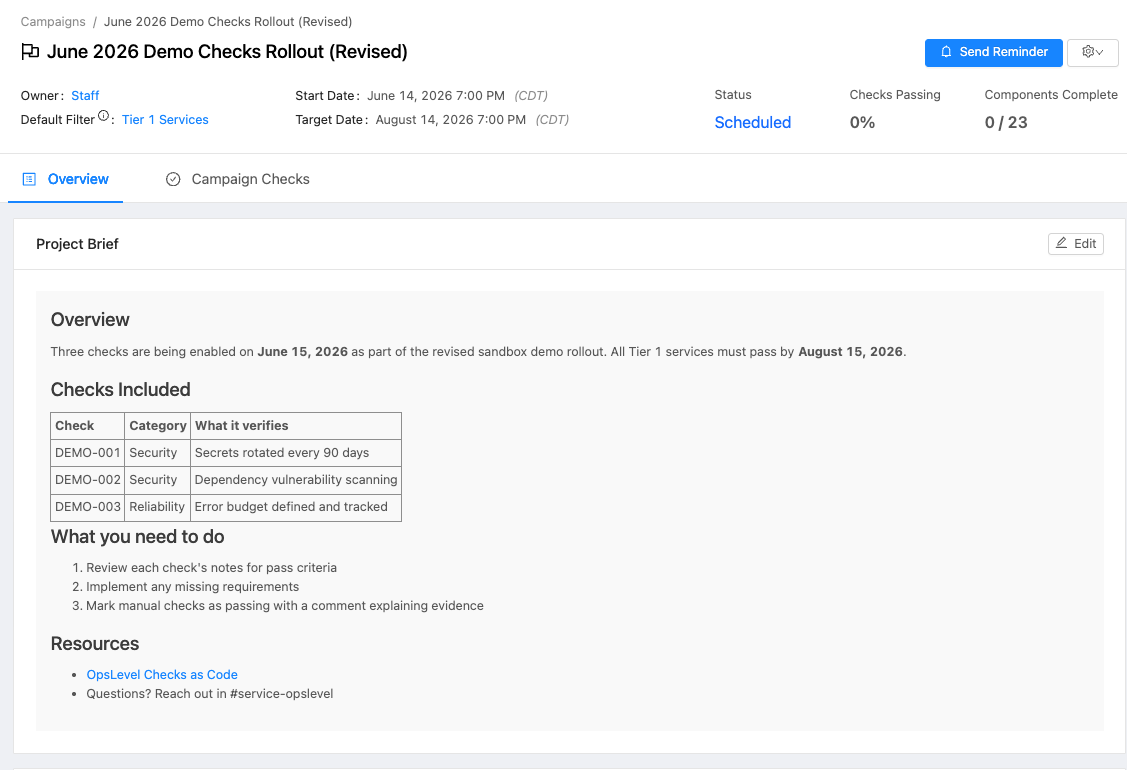Select the DEMO-001 cell in the table
The image size is (1127, 770).
point(88,453)
